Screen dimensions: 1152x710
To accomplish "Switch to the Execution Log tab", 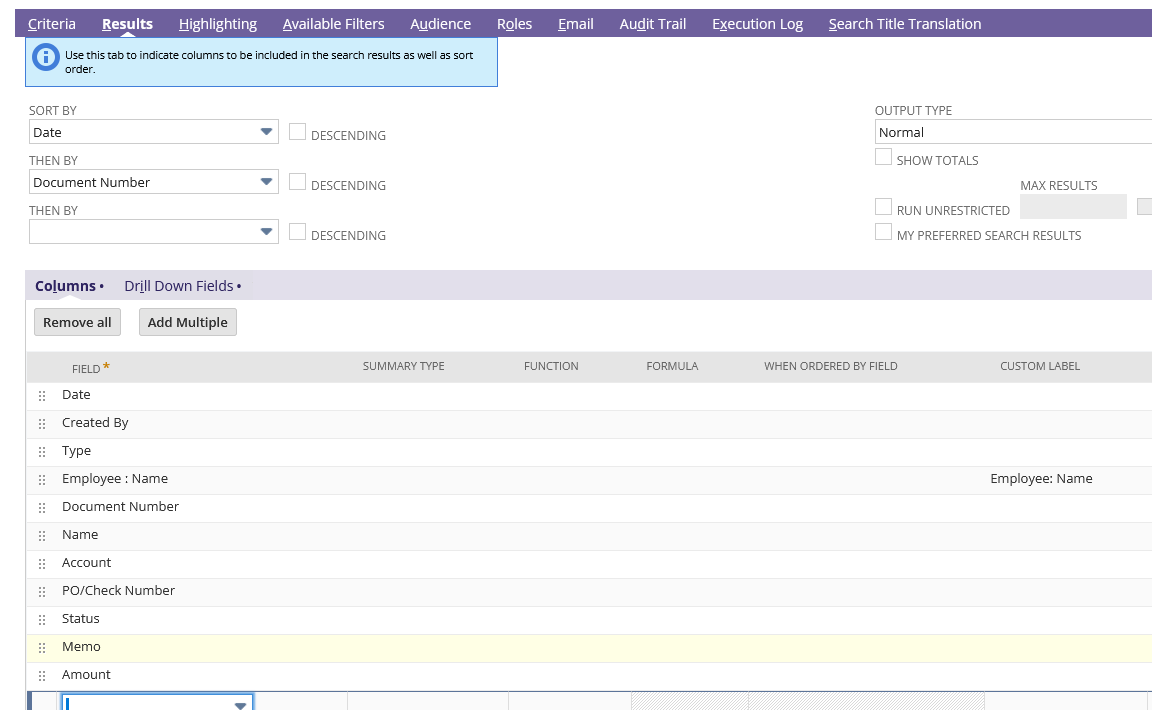I will (757, 24).
